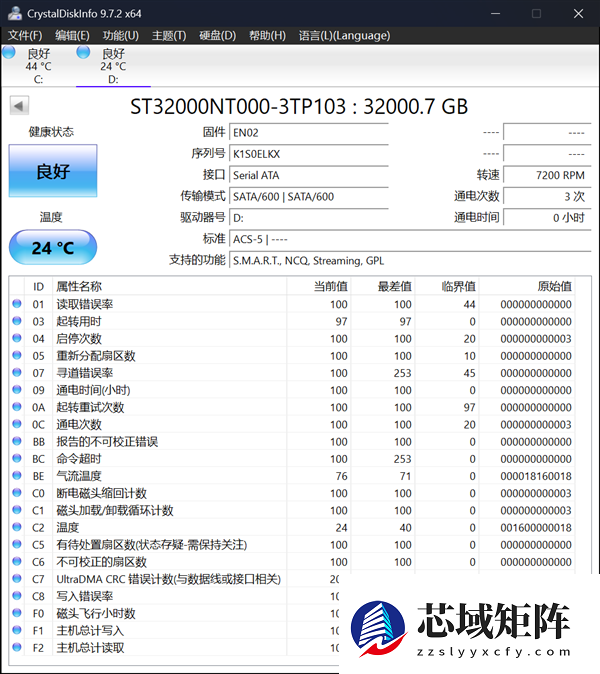Click the rotation speed 7200 RPM field
Image resolution: width=600 pixels, height=674 pixels.
pyautogui.click(x=547, y=175)
